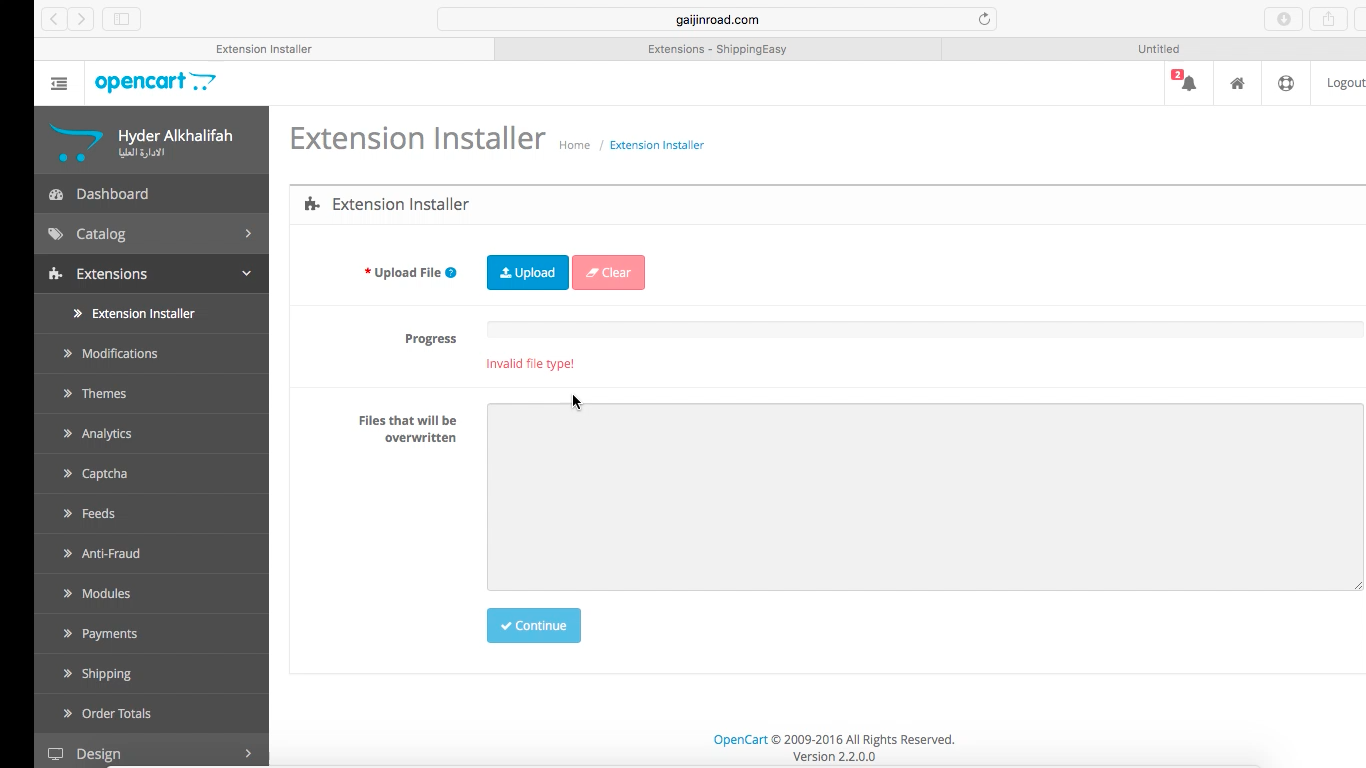
Task: Click the blue Upload button
Action: [528, 273]
